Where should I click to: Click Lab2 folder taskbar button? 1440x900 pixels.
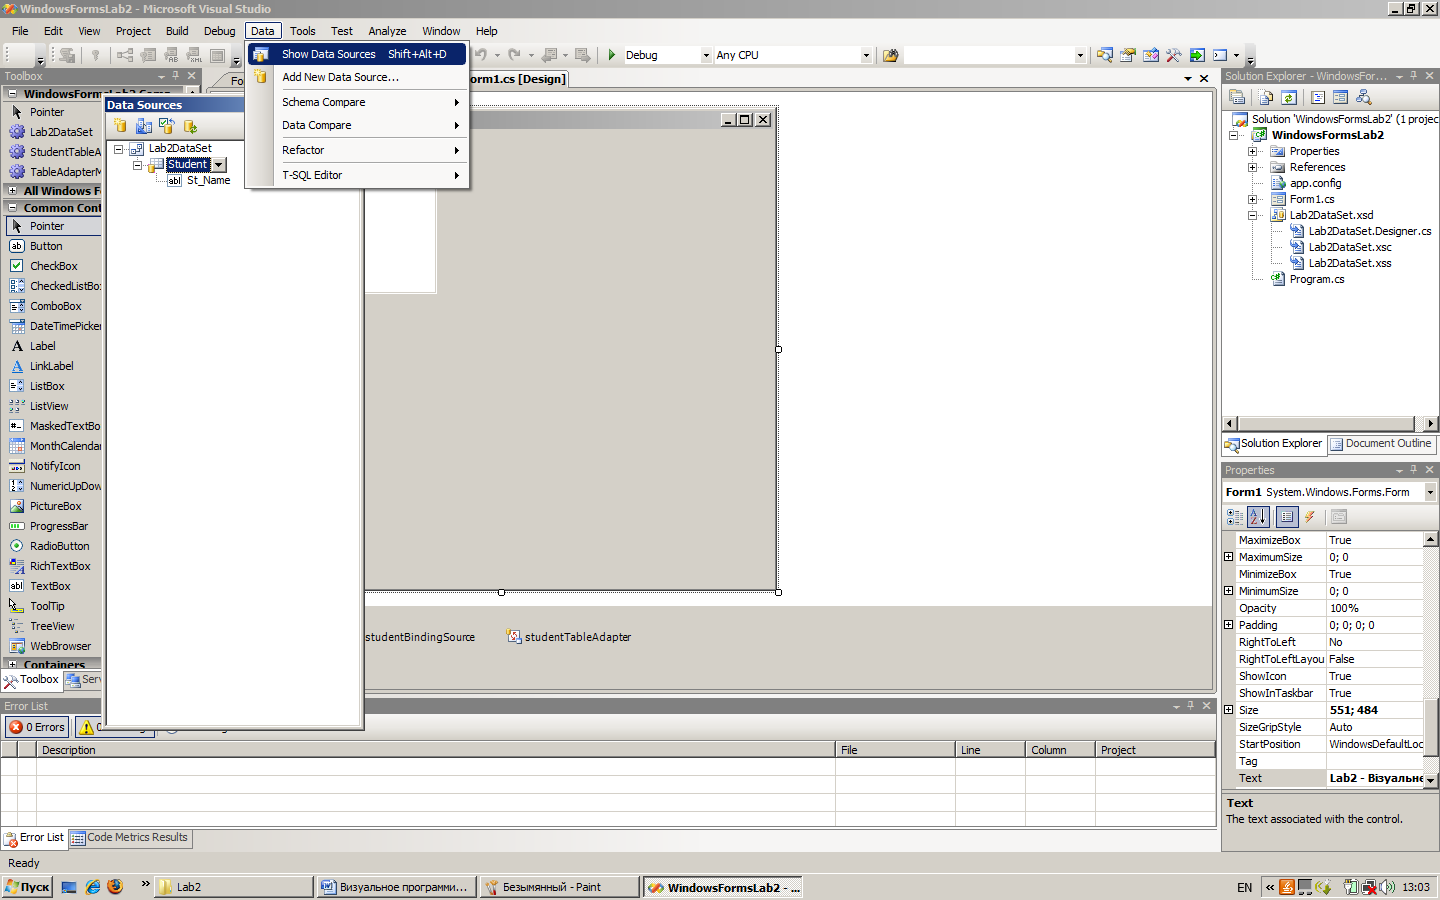pos(234,887)
